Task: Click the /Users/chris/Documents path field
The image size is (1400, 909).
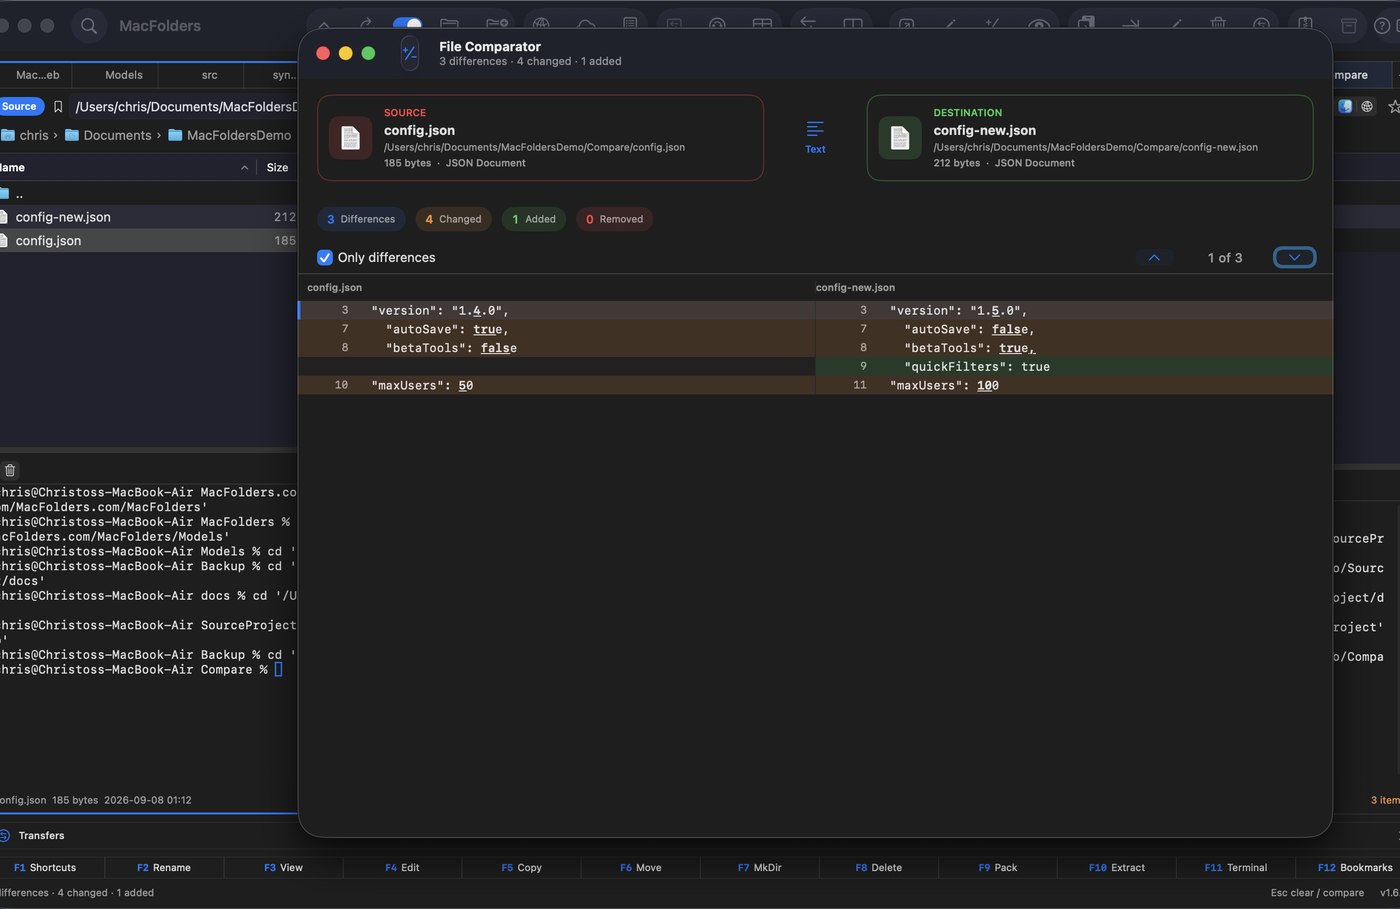Action: pos(185,107)
